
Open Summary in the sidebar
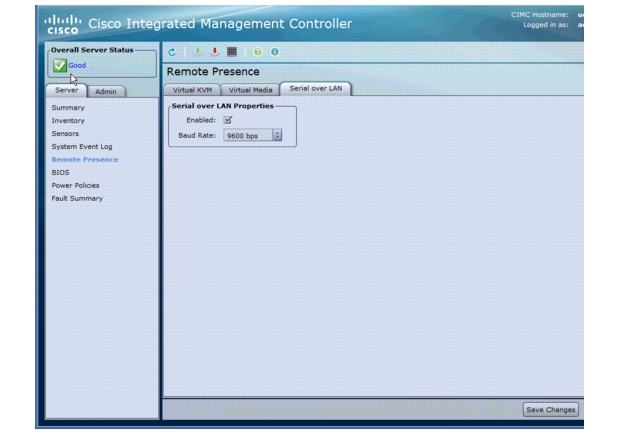click(68, 108)
